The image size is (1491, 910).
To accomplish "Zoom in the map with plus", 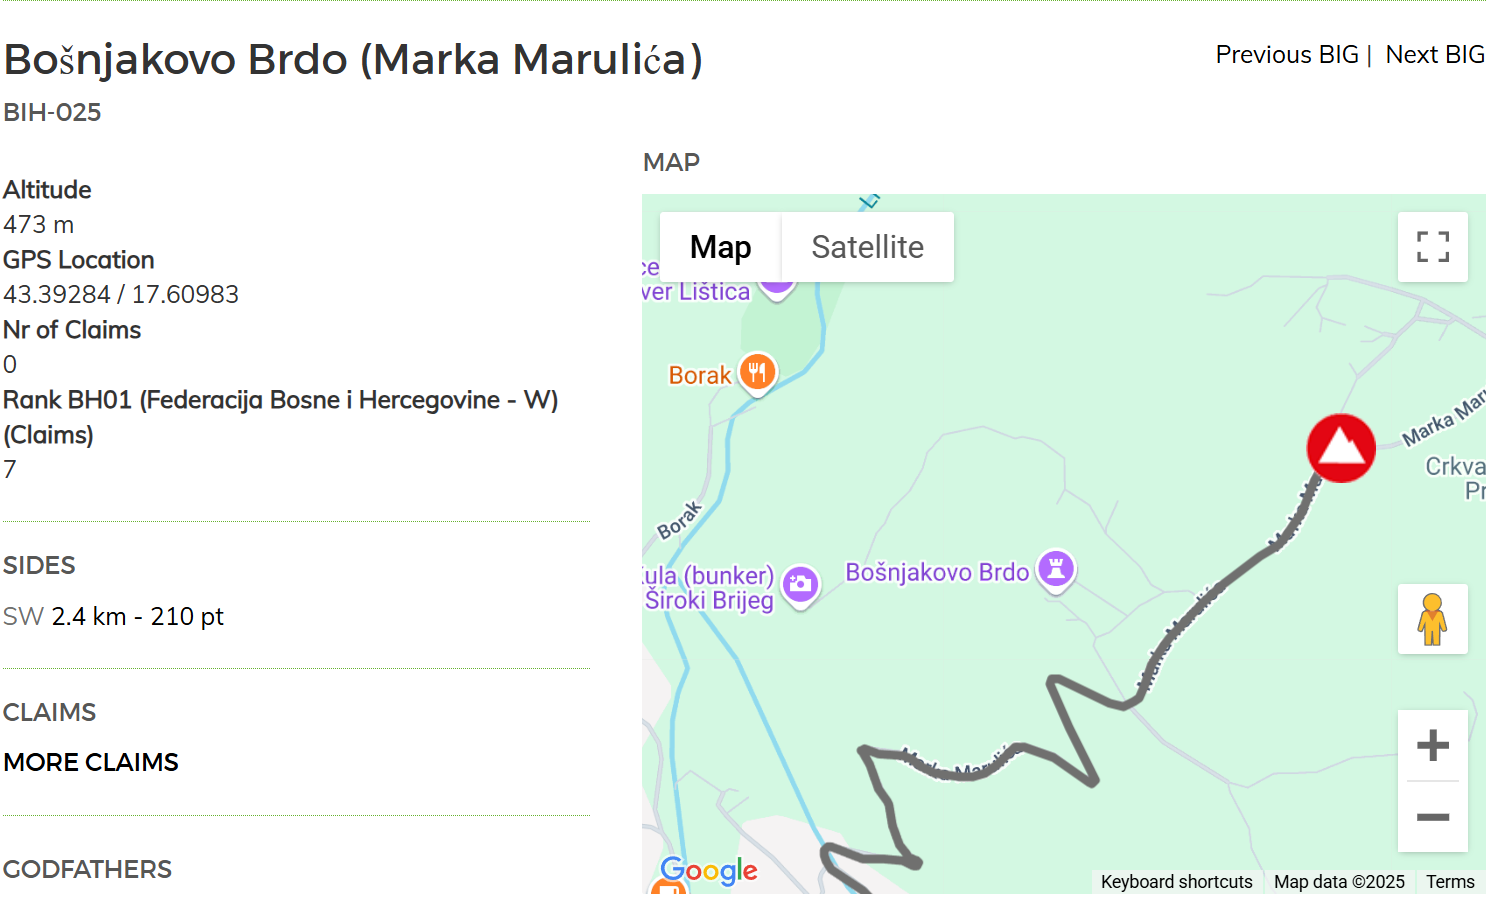I will [x=1432, y=745].
